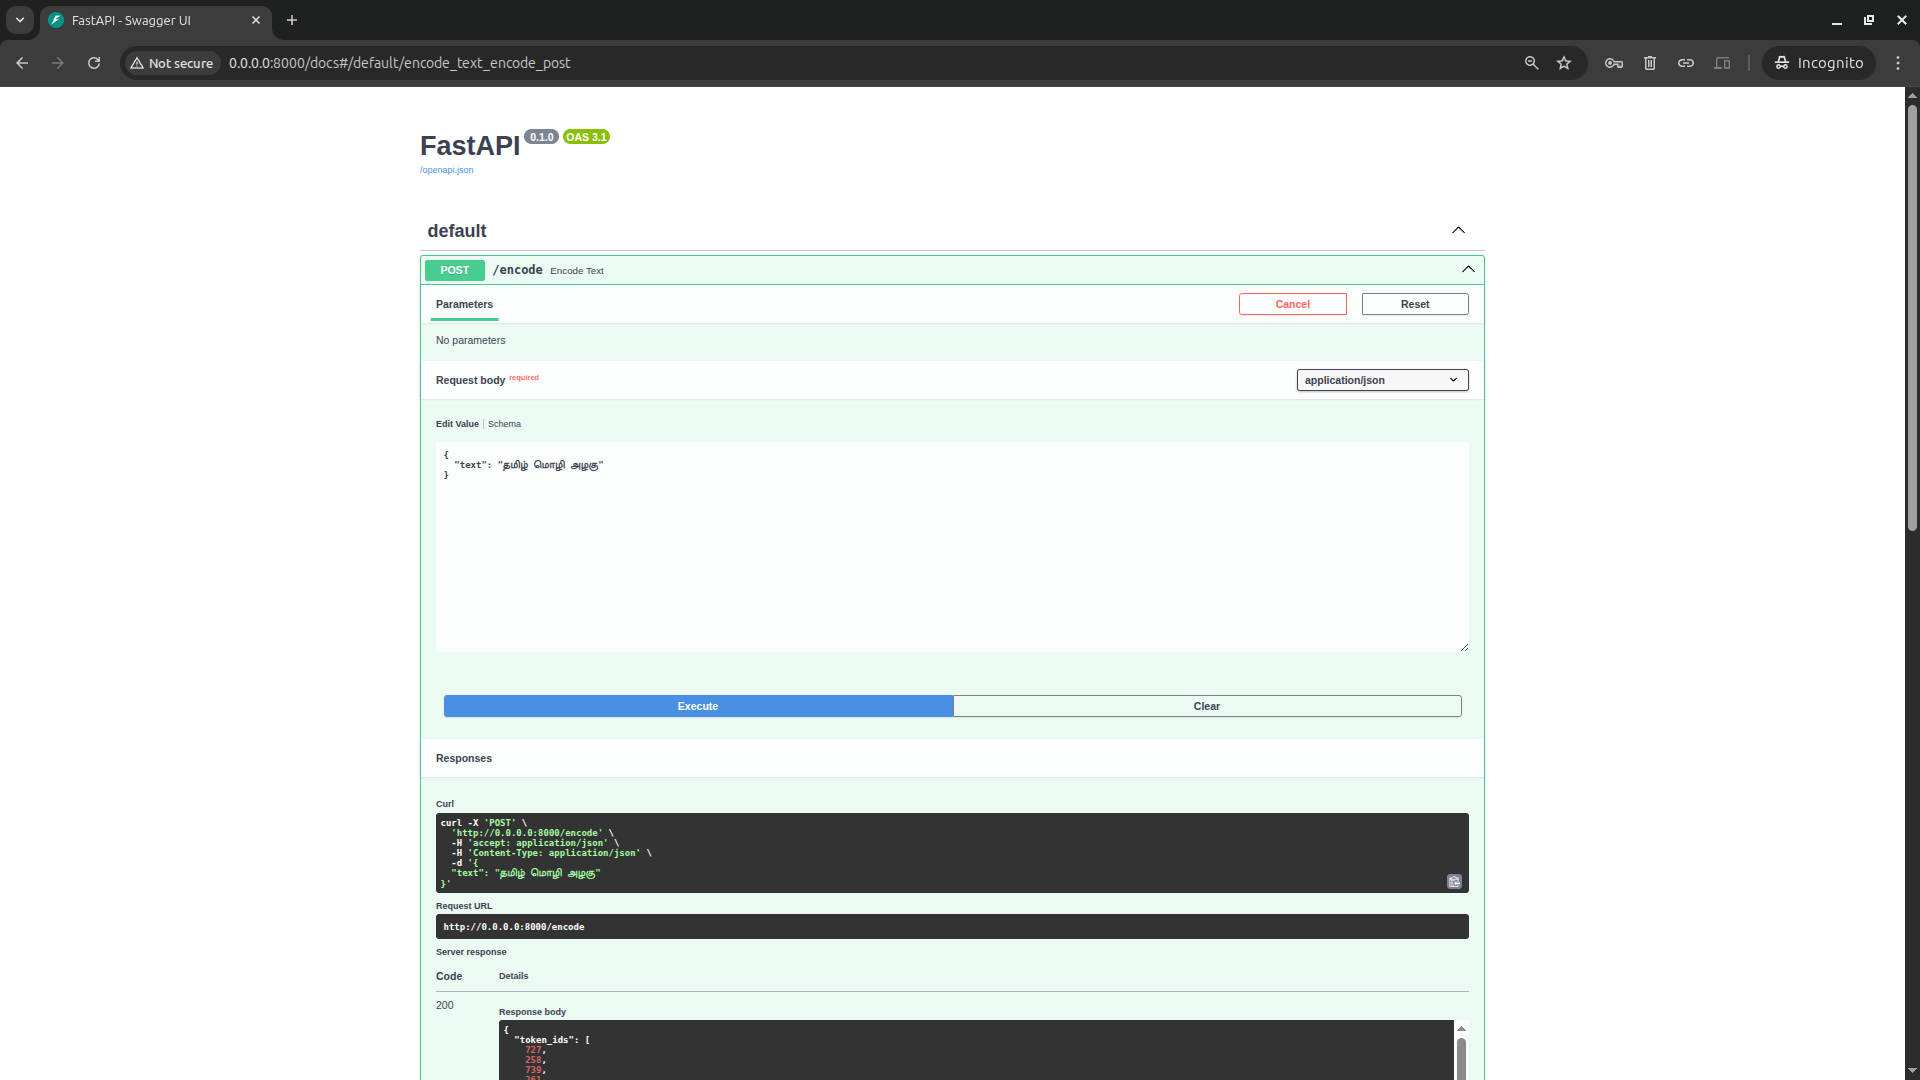The image size is (1920, 1080).
Task: Click the curl command code block
Action: pos(952,853)
